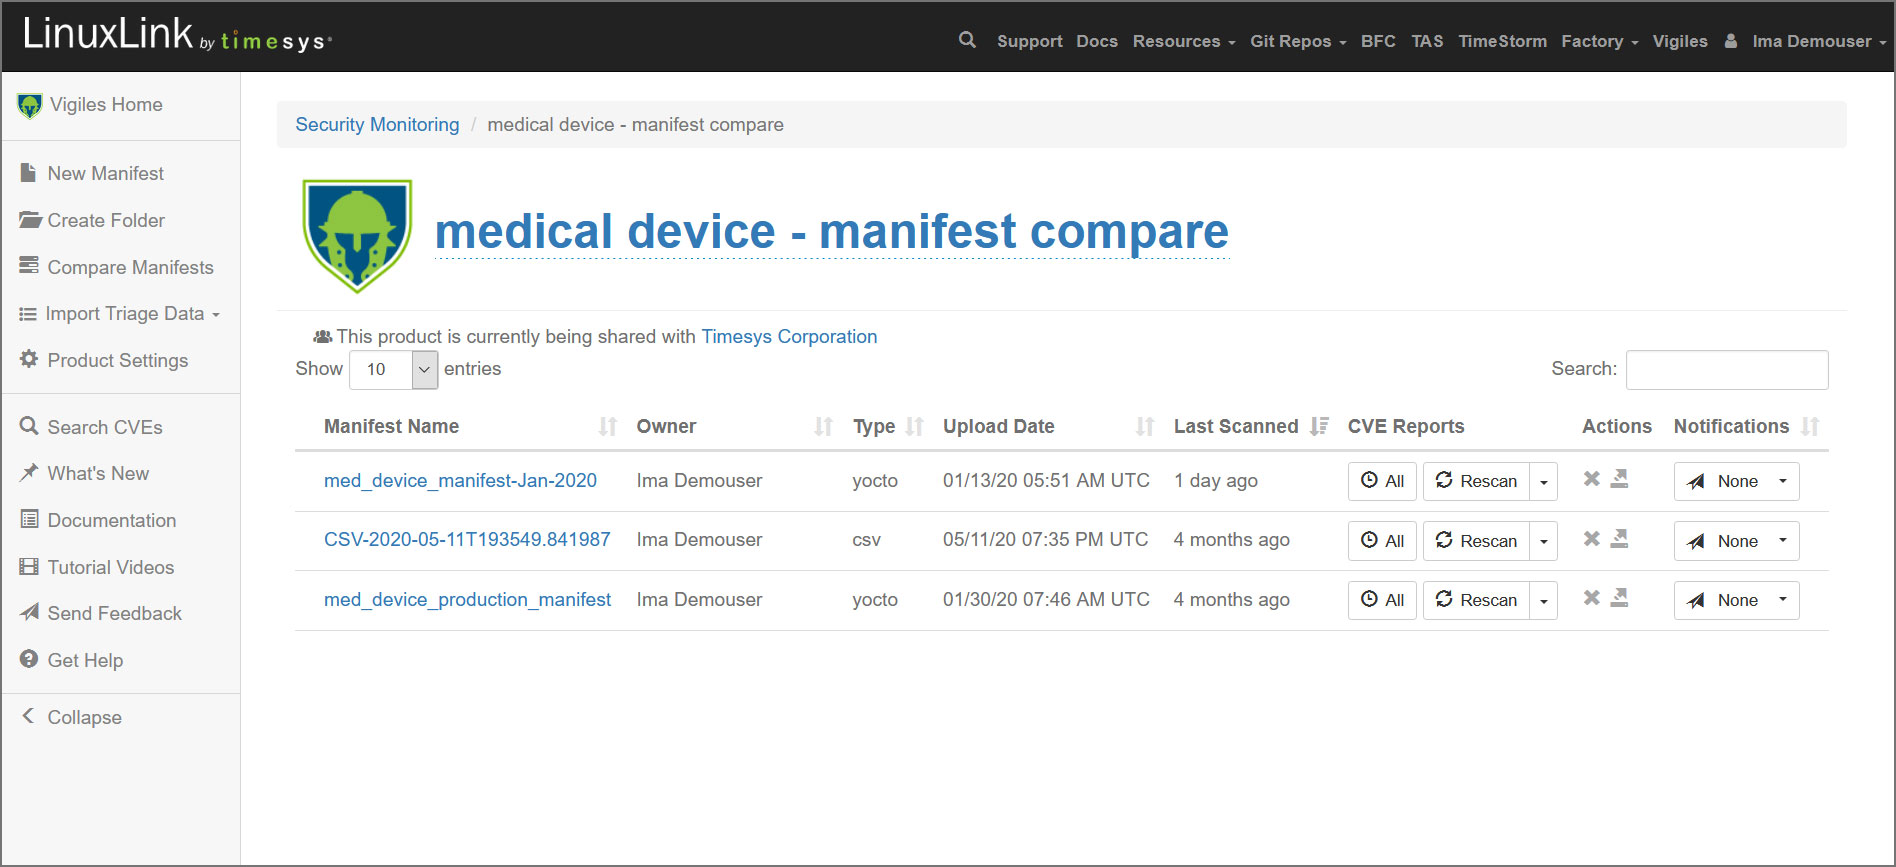This screenshot has height=867, width=1896.
Task: Open notifications dropdown for med_device_production_manifest
Action: point(1736,600)
